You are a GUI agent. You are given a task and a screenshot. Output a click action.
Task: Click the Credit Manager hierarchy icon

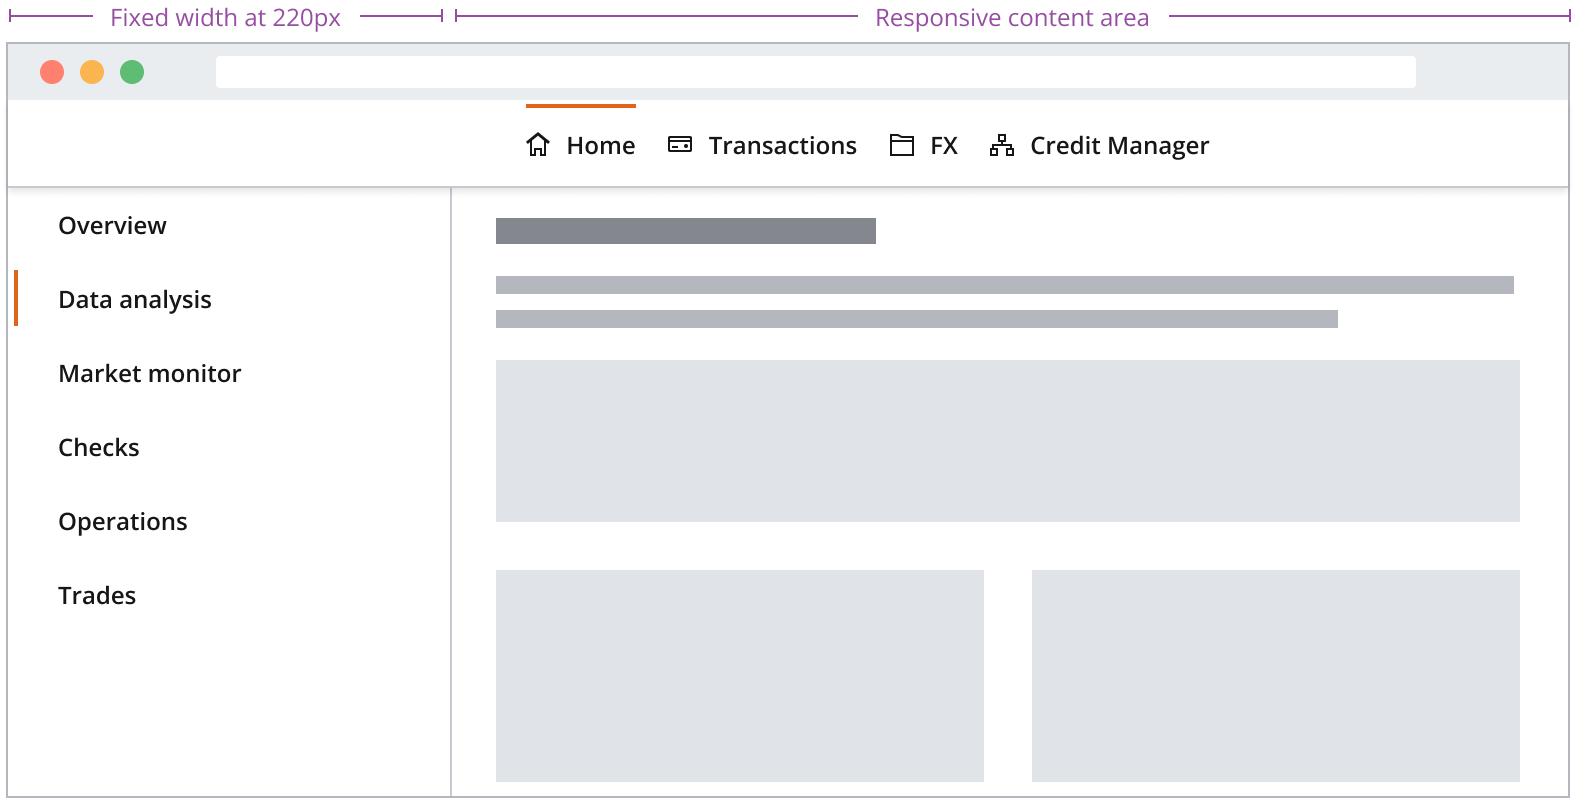1002,145
